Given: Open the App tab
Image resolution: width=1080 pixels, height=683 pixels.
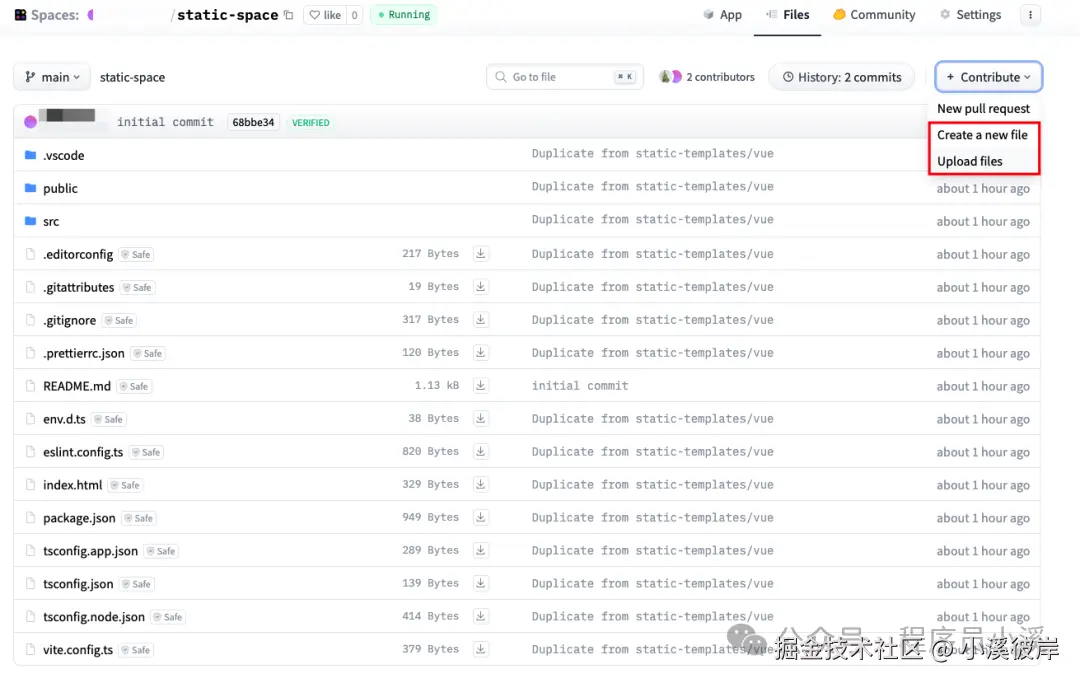Looking at the screenshot, I should [x=723, y=14].
